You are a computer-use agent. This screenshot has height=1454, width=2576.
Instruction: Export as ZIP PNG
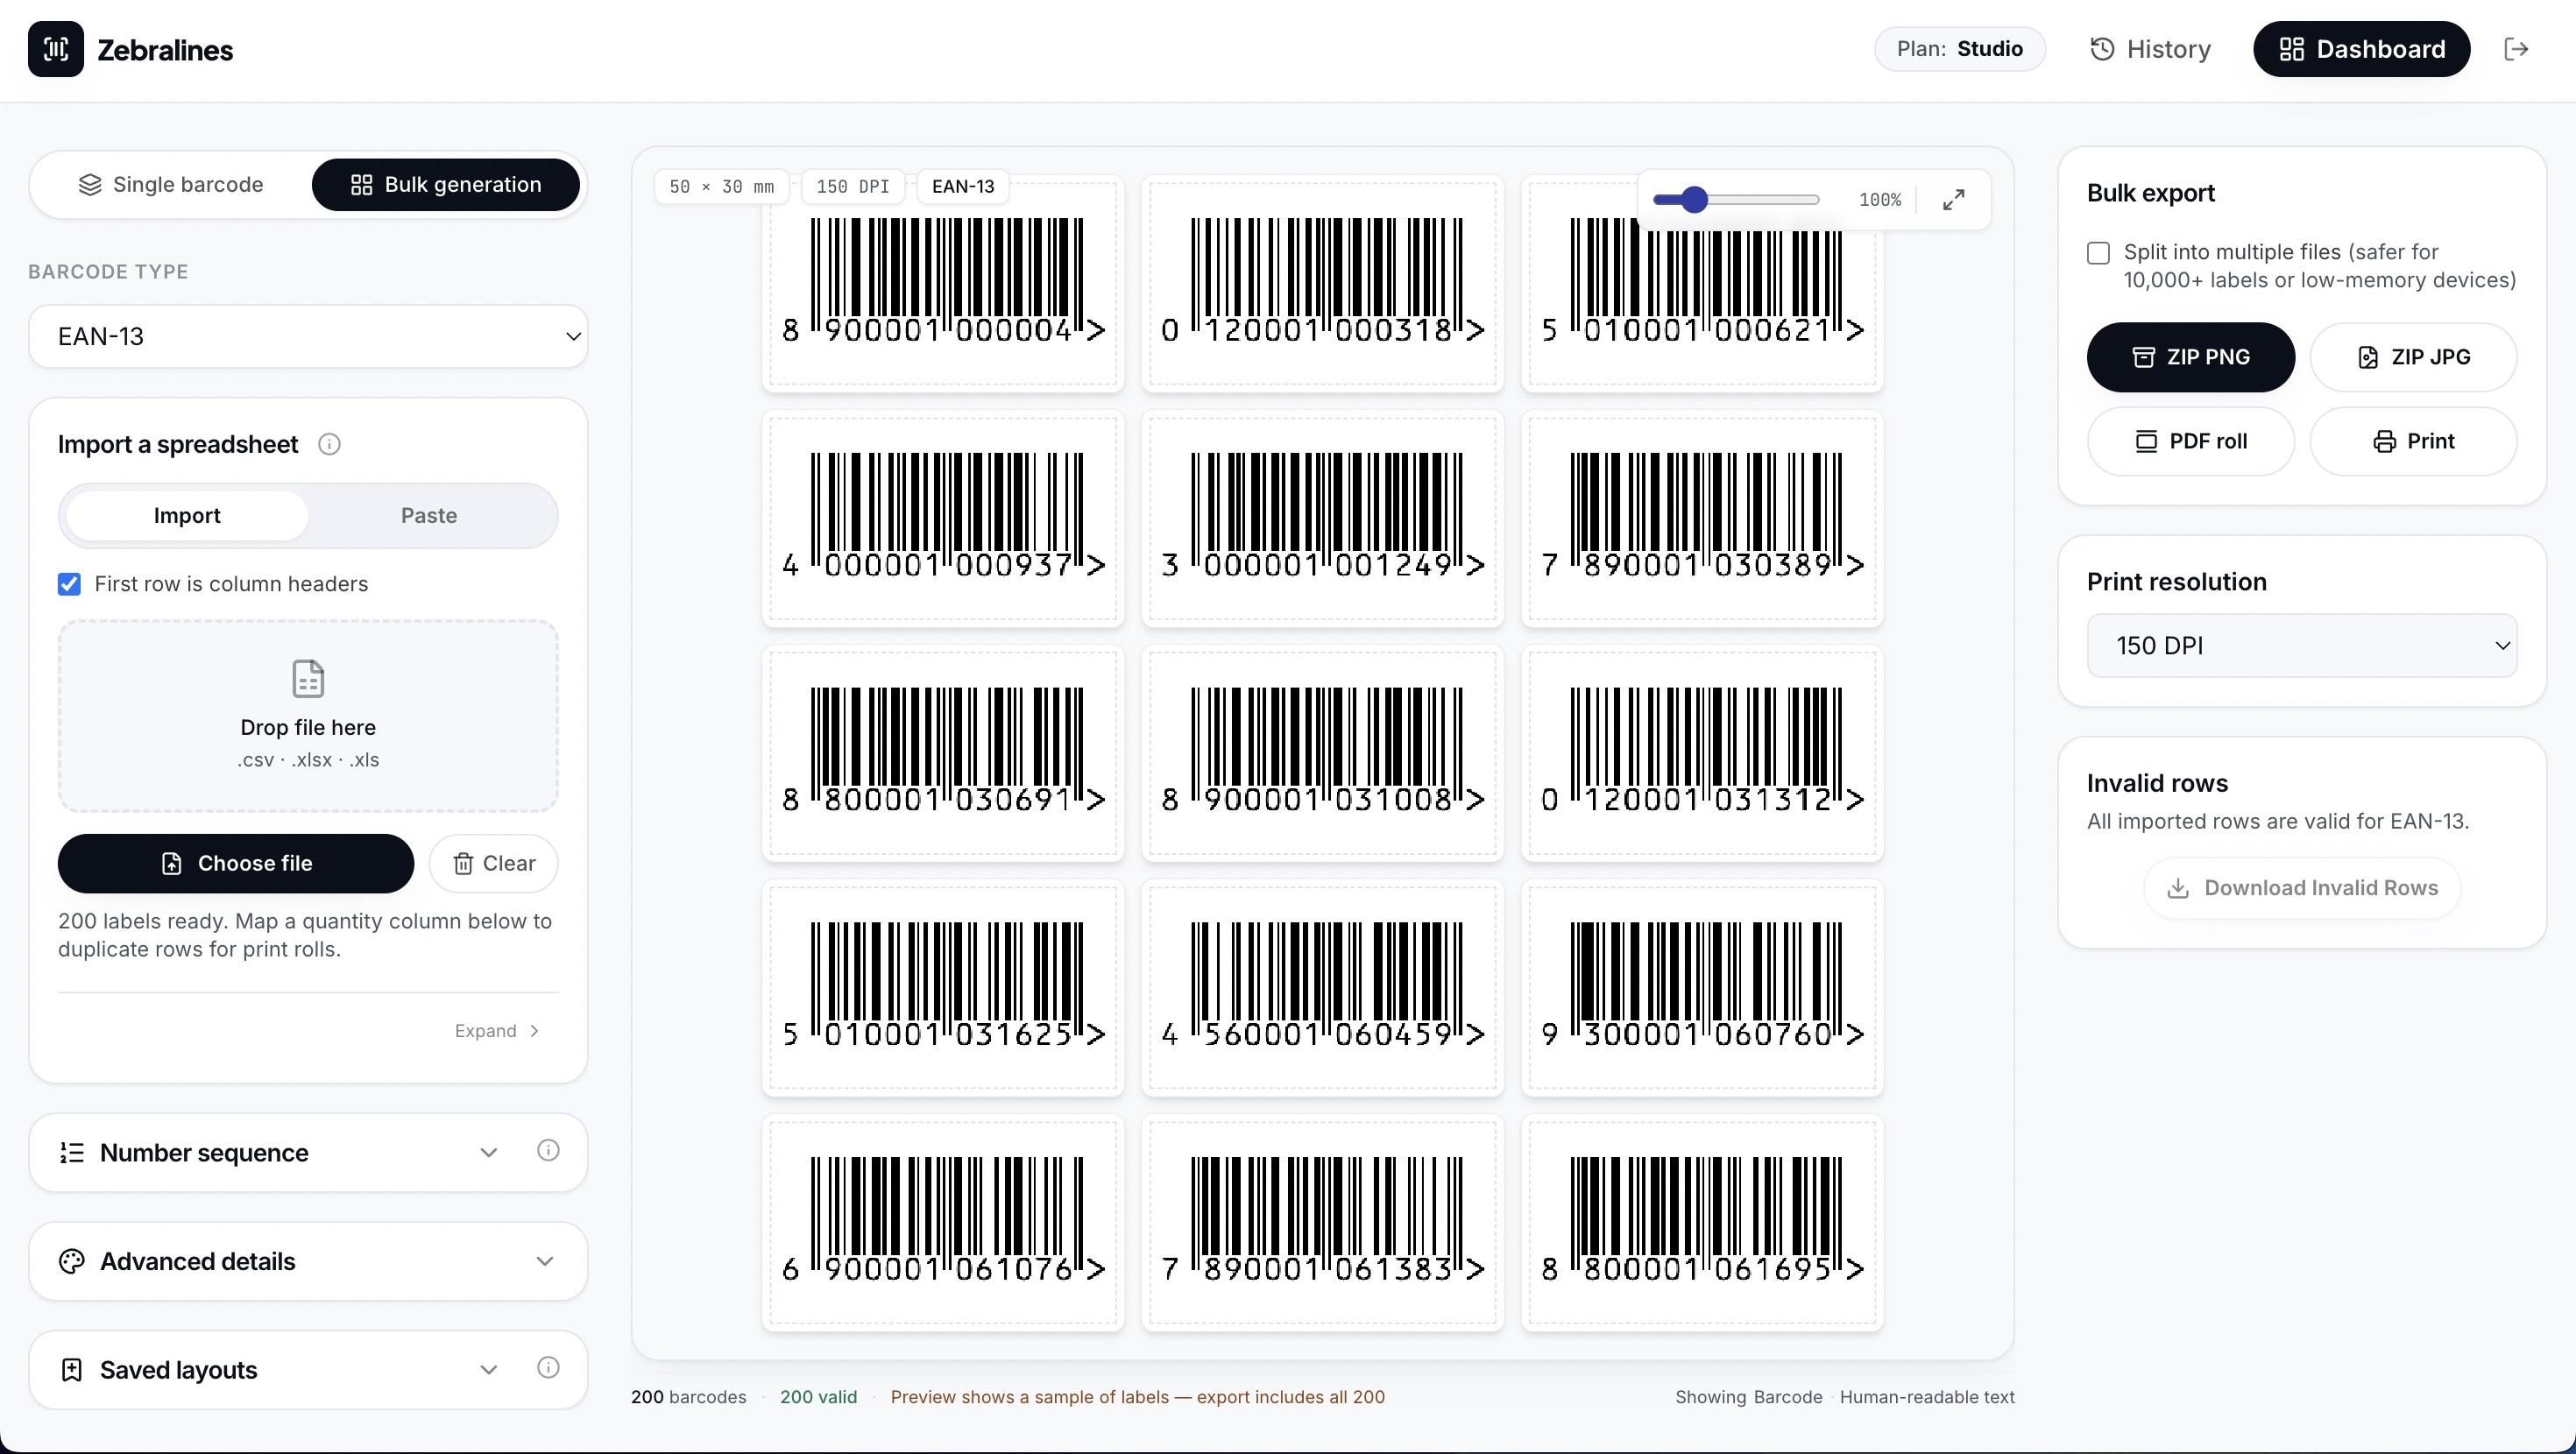pyautogui.click(x=2190, y=357)
